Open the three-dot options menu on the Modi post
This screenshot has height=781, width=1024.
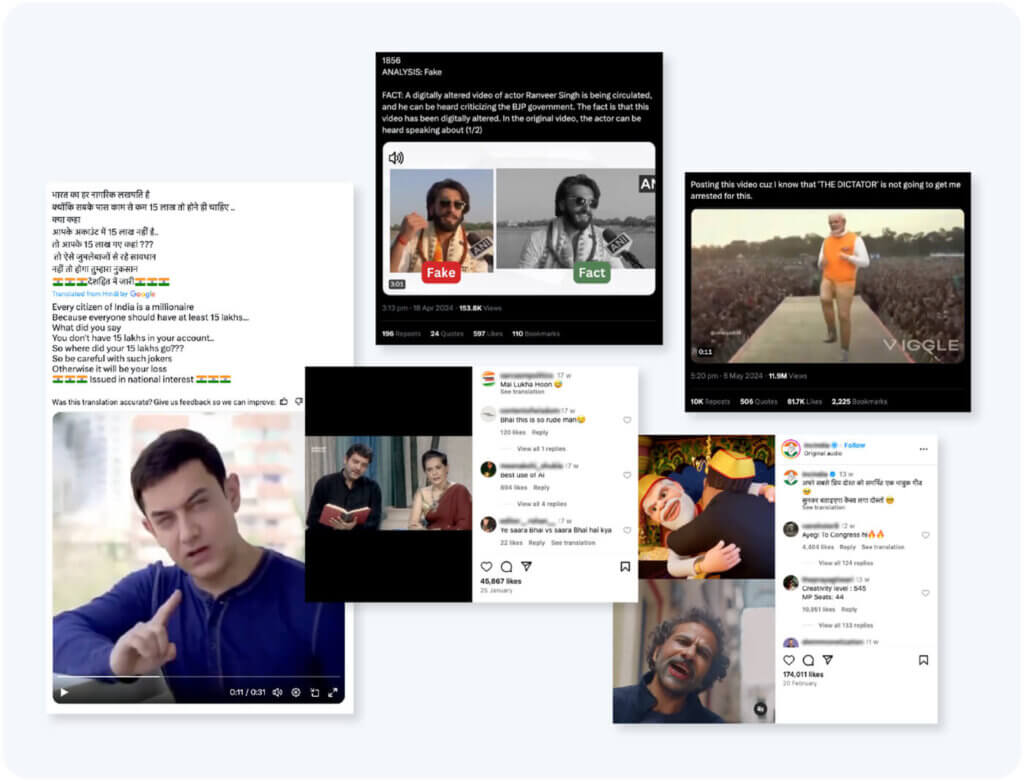922,447
